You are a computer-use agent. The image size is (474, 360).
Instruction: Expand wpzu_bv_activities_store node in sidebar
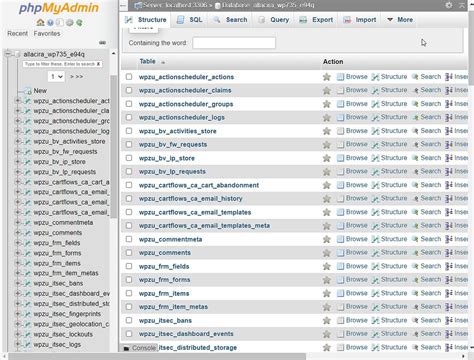point(18,141)
